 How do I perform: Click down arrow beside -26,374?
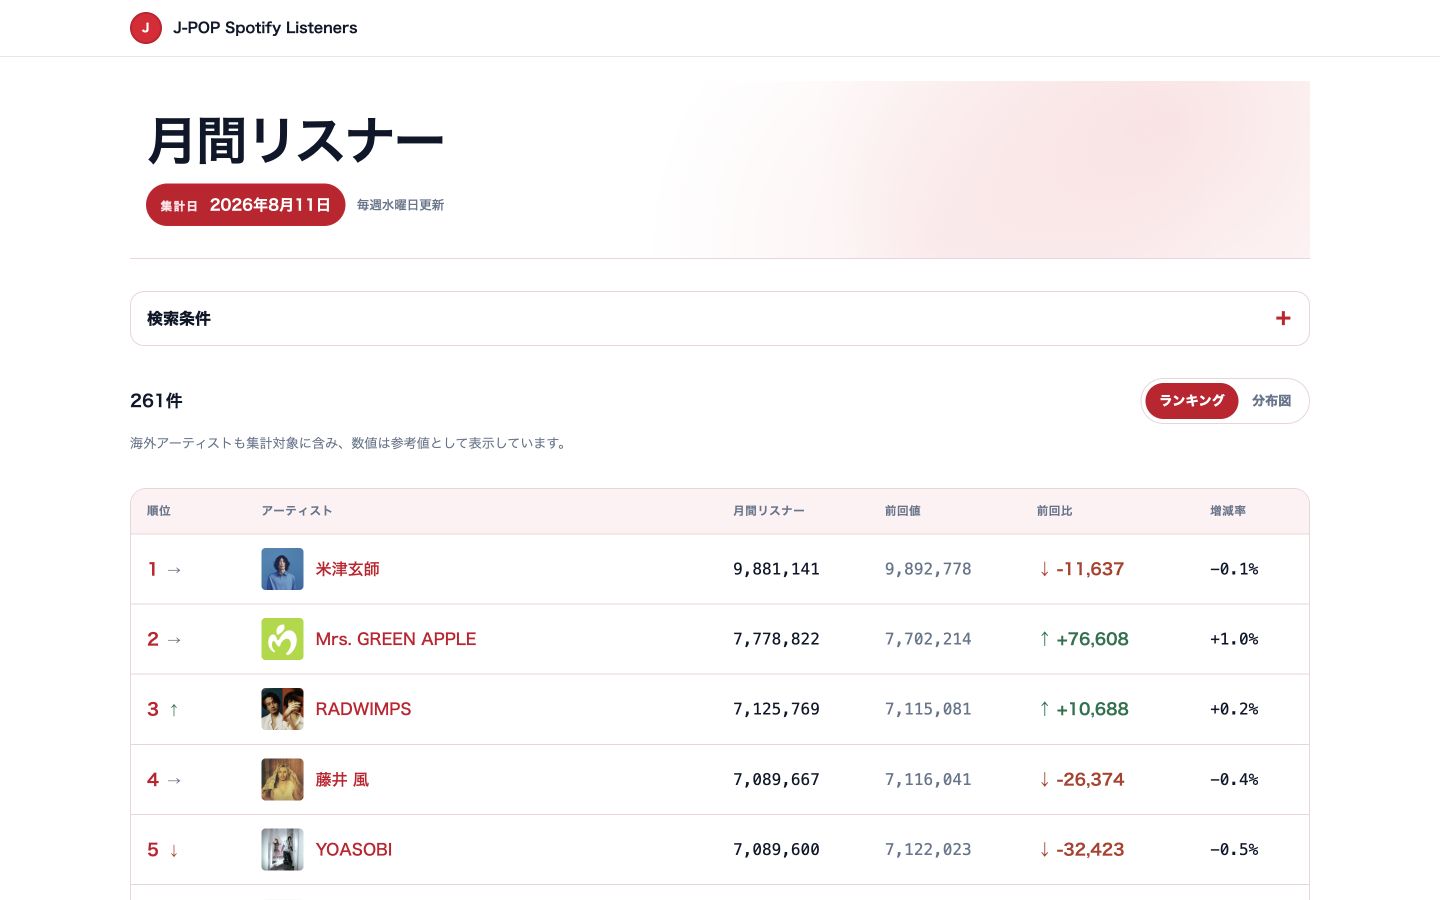coord(1044,779)
